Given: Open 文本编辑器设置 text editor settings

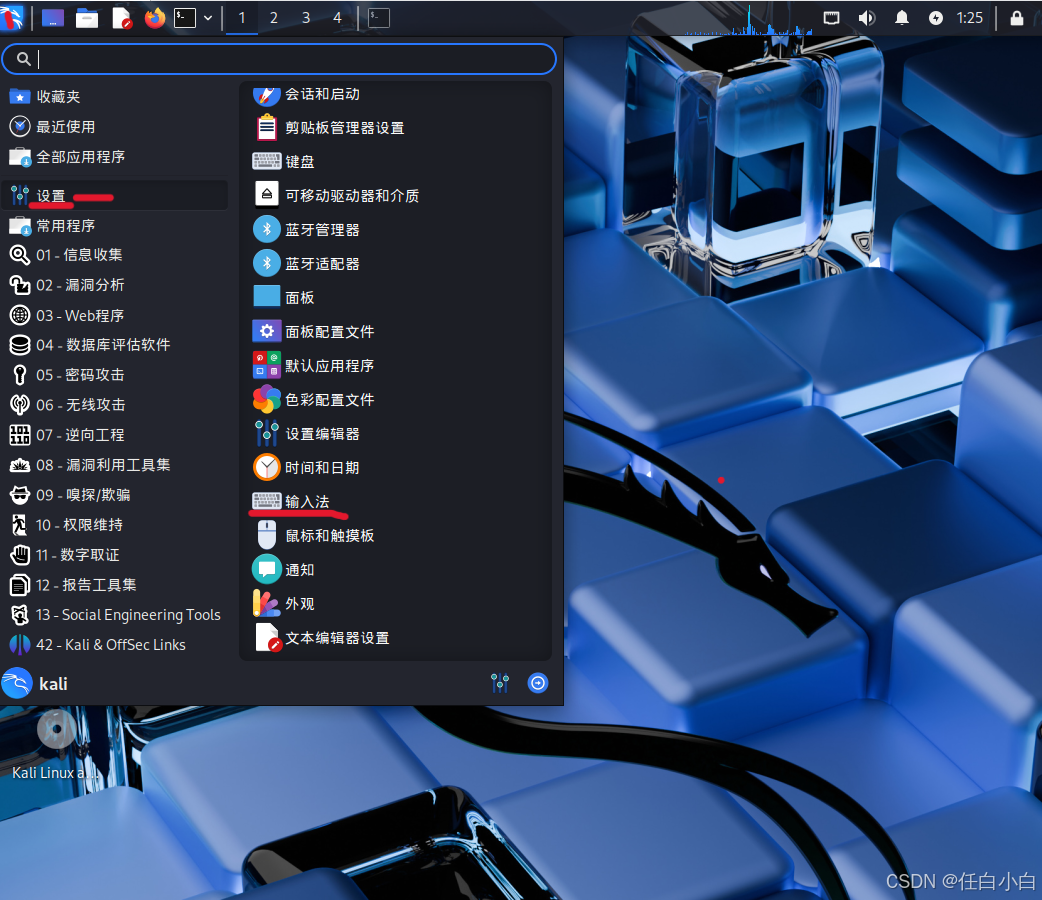Looking at the screenshot, I should [x=395, y=637].
